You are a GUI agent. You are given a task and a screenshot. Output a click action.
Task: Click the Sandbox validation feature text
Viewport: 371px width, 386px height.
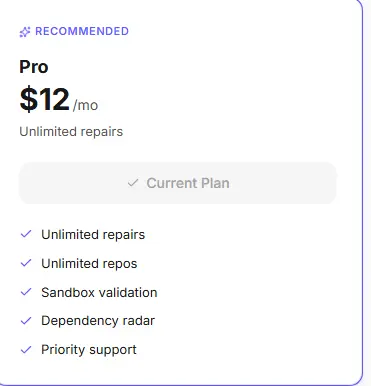(99, 292)
